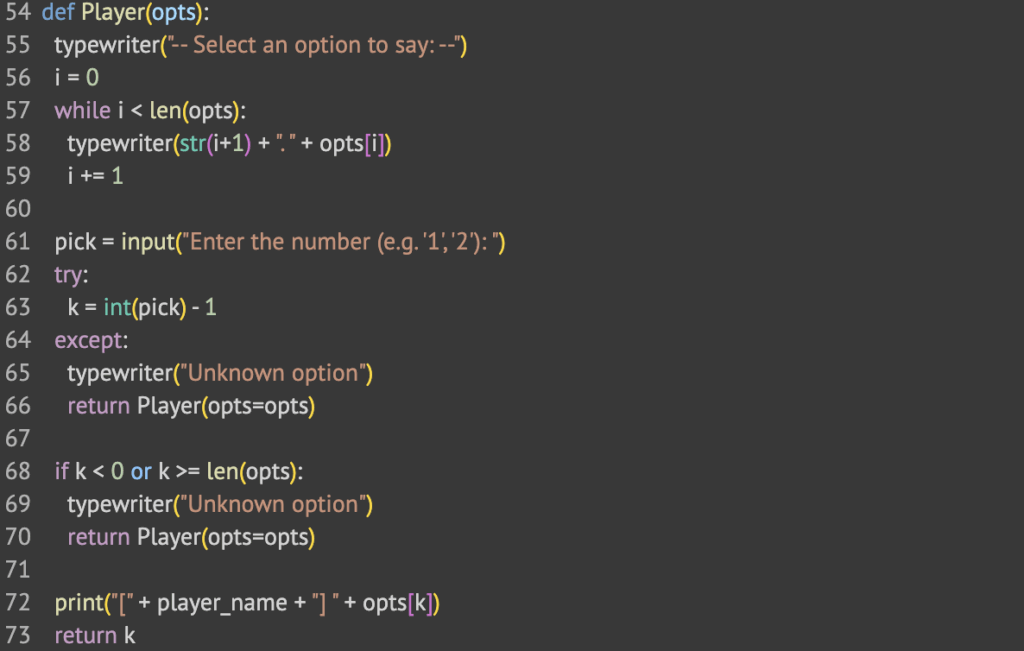Viewport: 1024px width, 651px height.
Task: Click the 'try' keyword on line 62
Action: click(x=69, y=275)
